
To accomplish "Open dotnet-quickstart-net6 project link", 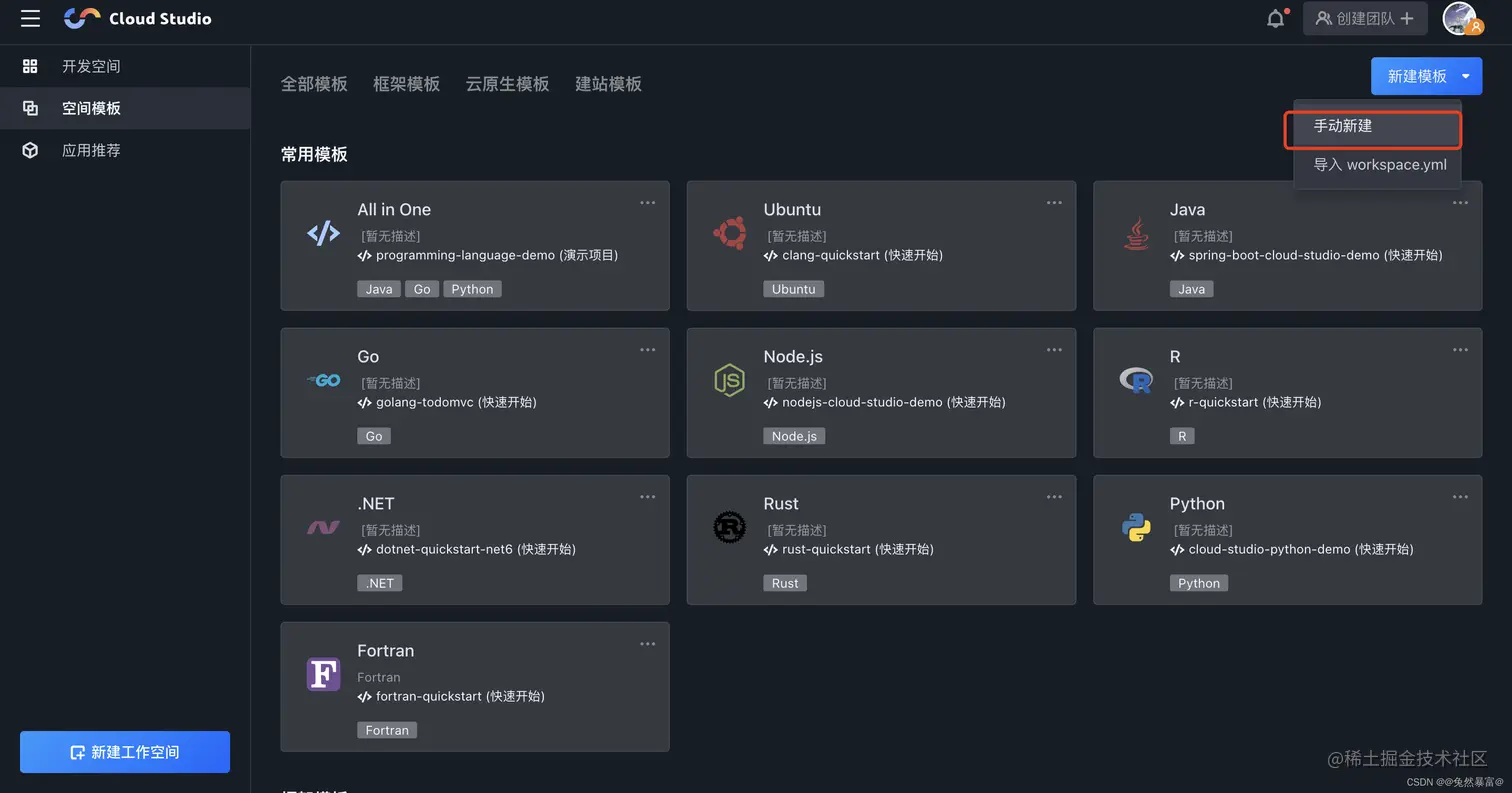I will pos(466,549).
